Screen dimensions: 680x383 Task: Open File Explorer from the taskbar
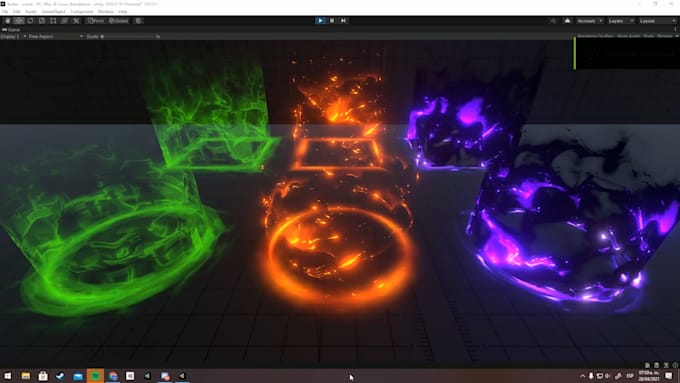click(26, 376)
